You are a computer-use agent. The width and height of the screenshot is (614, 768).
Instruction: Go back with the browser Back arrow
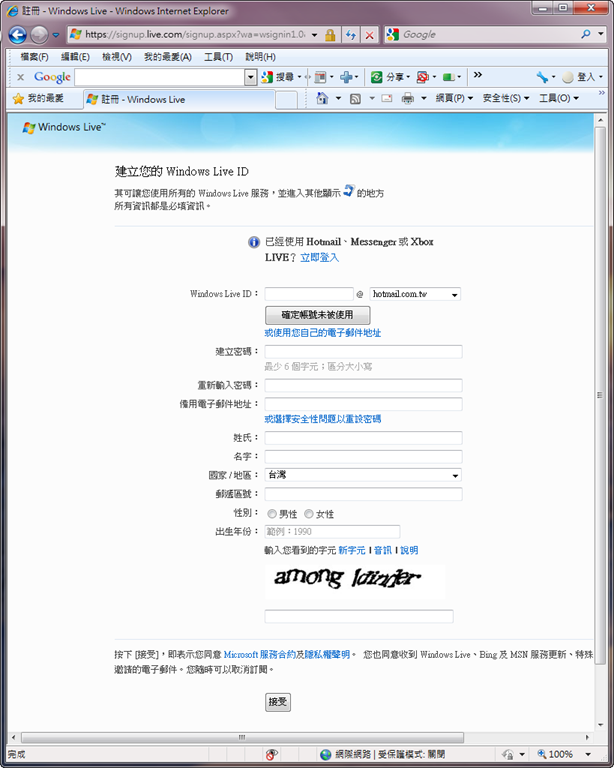click(x=18, y=35)
